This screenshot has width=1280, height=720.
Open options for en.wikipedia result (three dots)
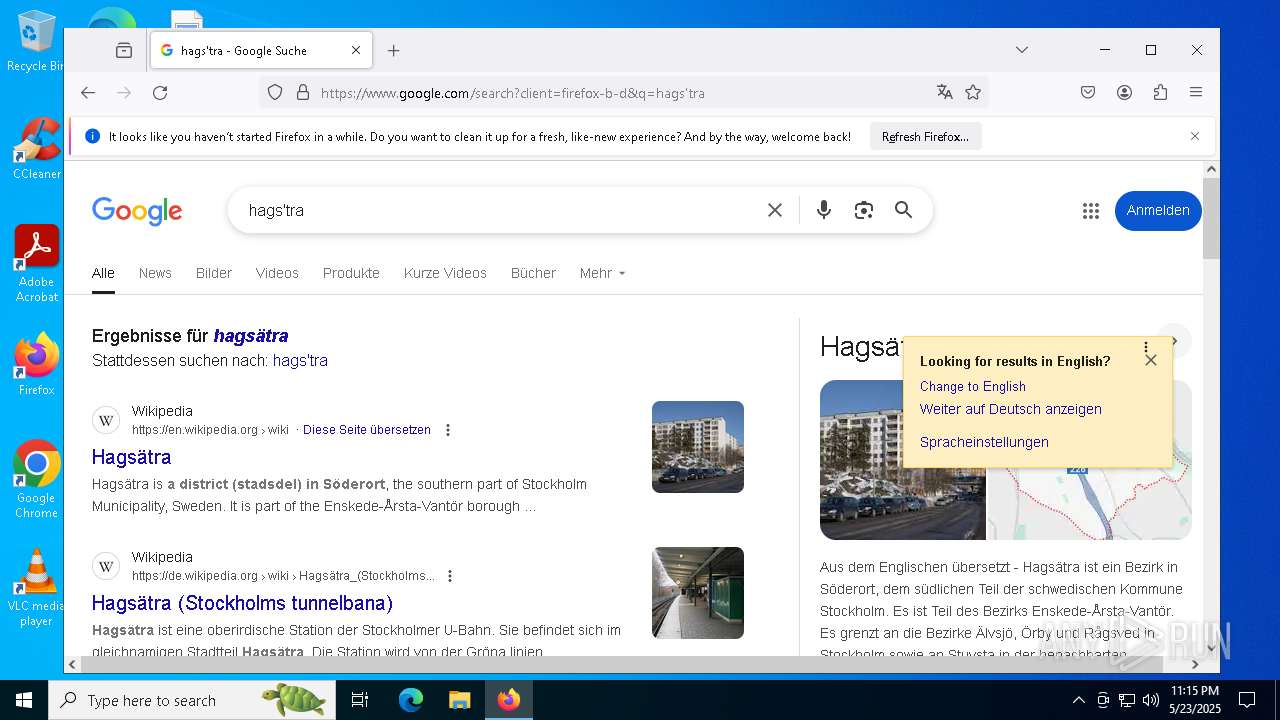(448, 430)
